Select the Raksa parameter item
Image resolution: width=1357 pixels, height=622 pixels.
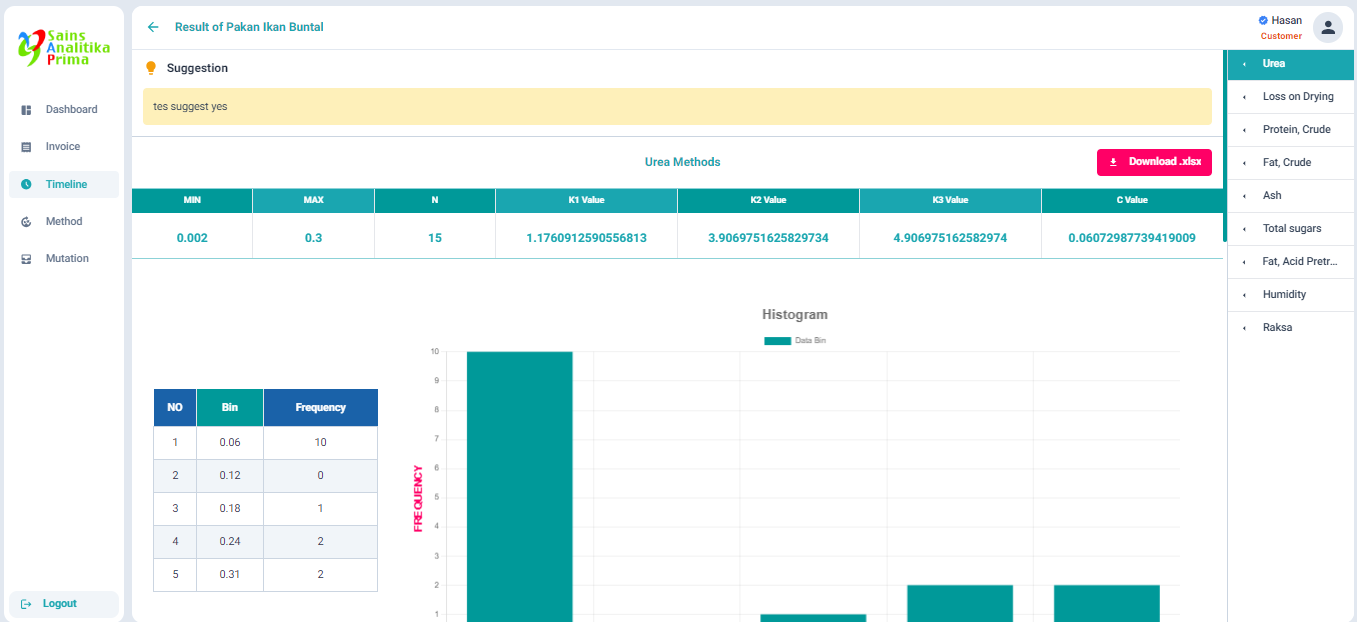point(1276,328)
